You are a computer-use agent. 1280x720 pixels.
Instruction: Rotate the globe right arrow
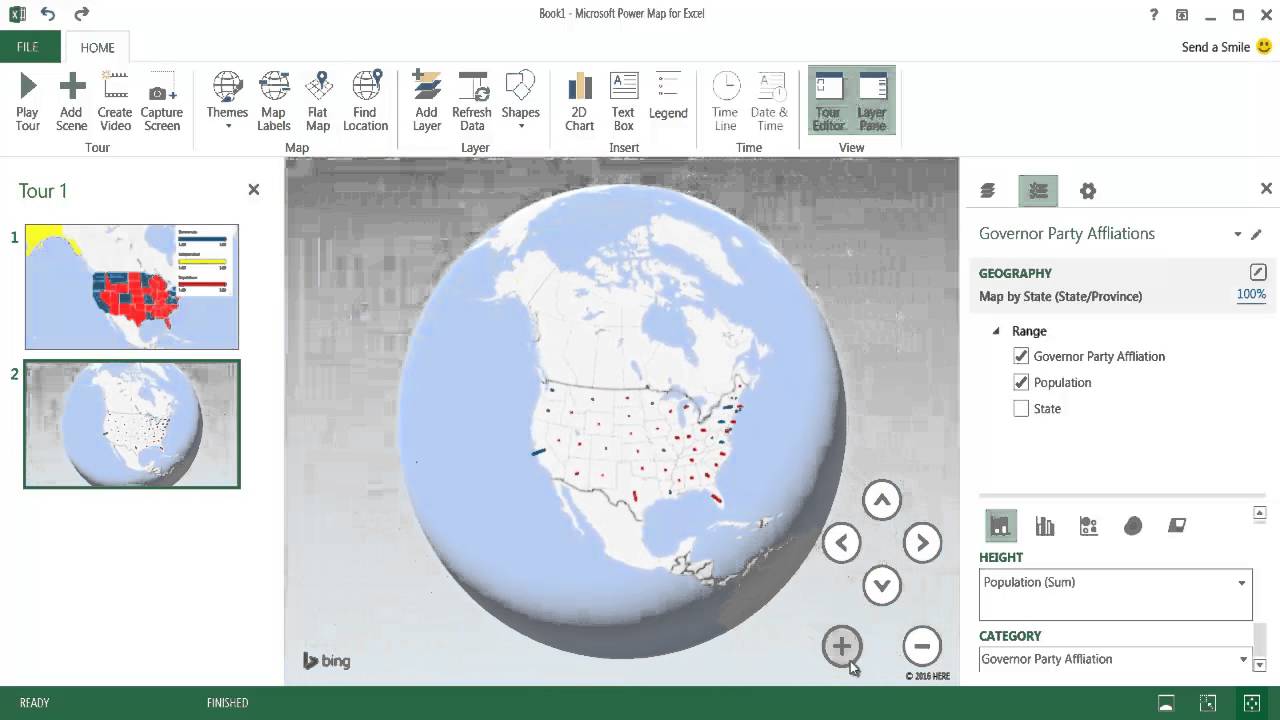922,543
